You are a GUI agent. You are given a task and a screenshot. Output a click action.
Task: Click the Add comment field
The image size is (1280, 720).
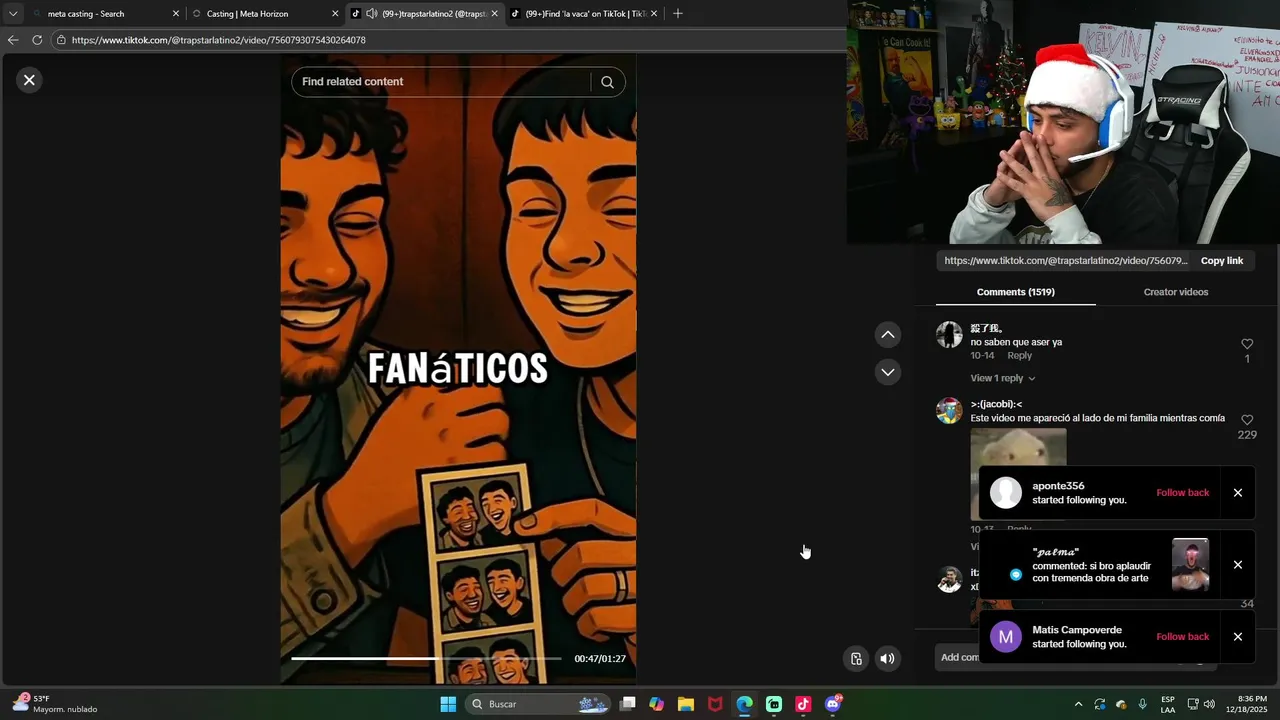(x=960, y=657)
